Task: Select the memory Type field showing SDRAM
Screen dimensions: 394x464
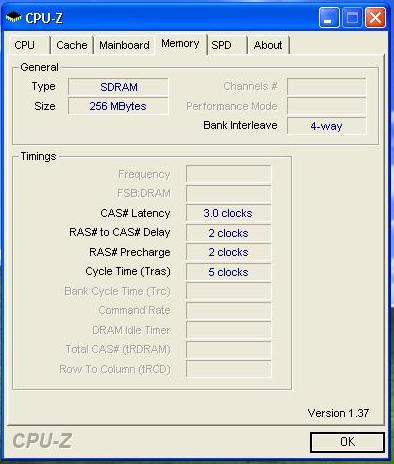Action: (118, 87)
